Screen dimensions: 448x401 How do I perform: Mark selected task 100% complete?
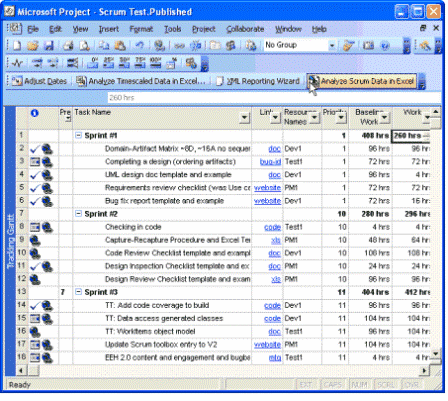click(x=156, y=63)
